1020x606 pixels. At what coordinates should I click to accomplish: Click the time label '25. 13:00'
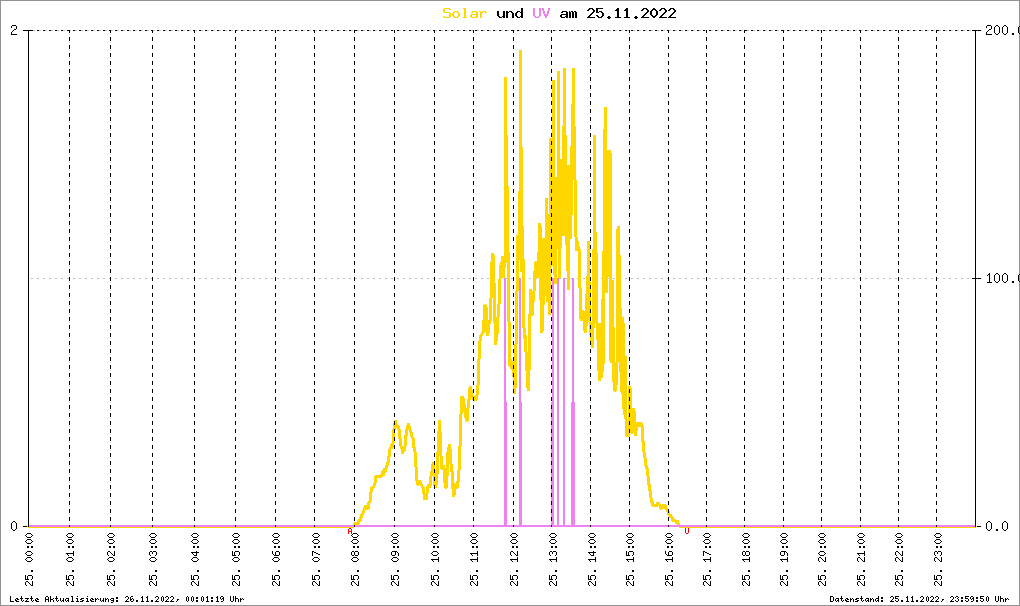pos(553,560)
